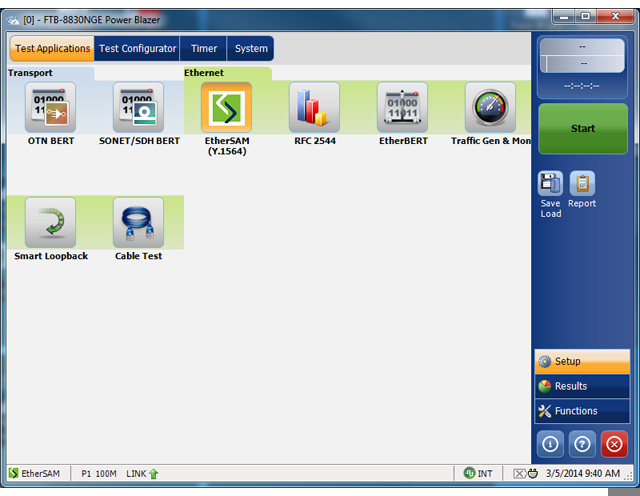Open the Functions menu item
This screenshot has height=496, width=640.
pos(582,411)
